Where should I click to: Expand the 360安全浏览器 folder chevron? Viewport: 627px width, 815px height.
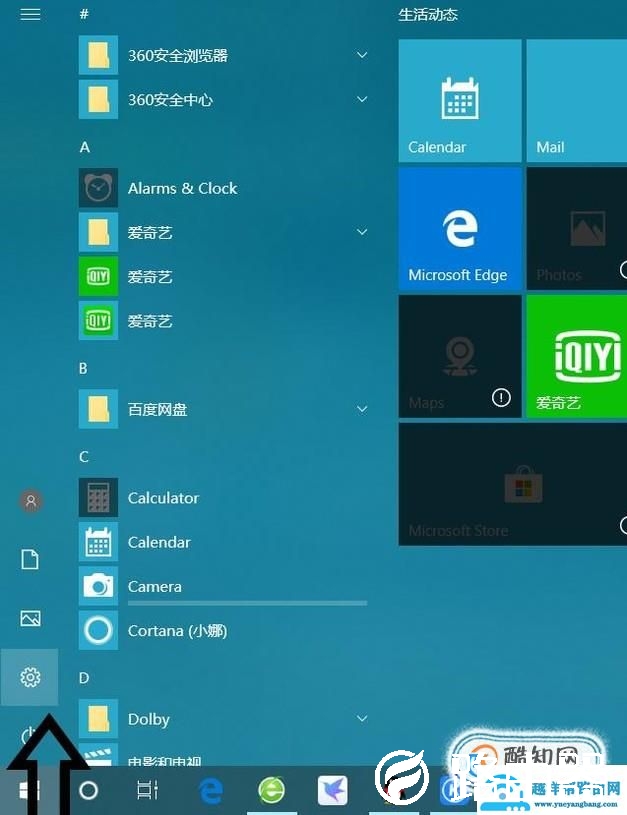(362, 55)
